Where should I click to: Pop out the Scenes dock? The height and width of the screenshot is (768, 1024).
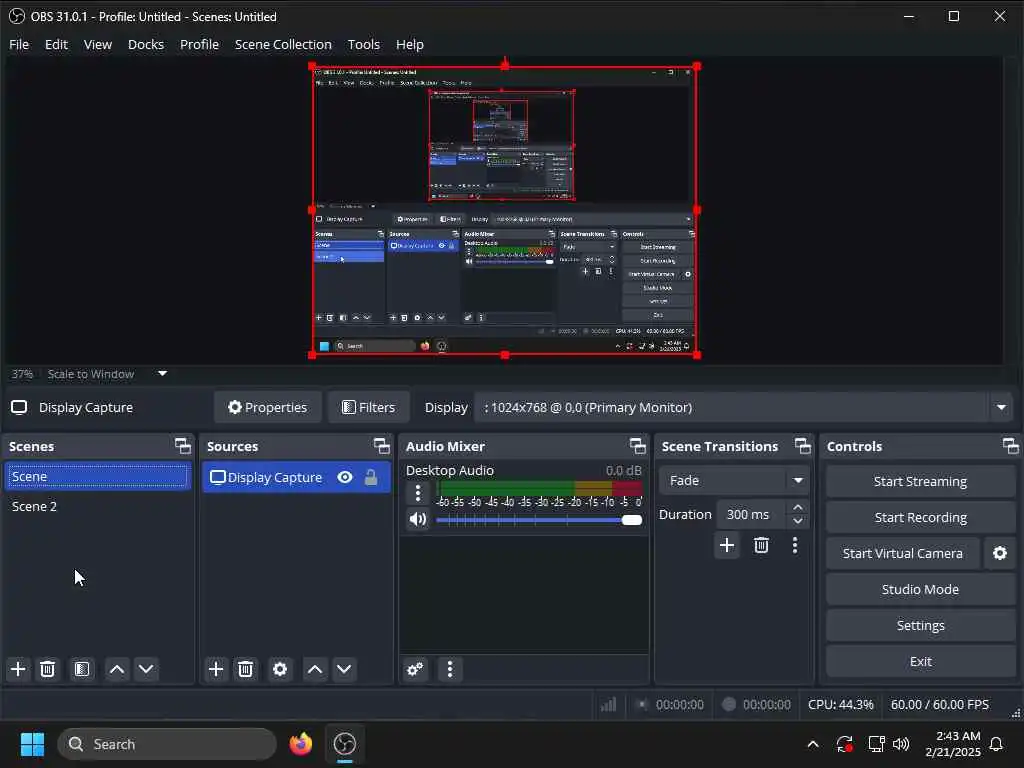183,446
